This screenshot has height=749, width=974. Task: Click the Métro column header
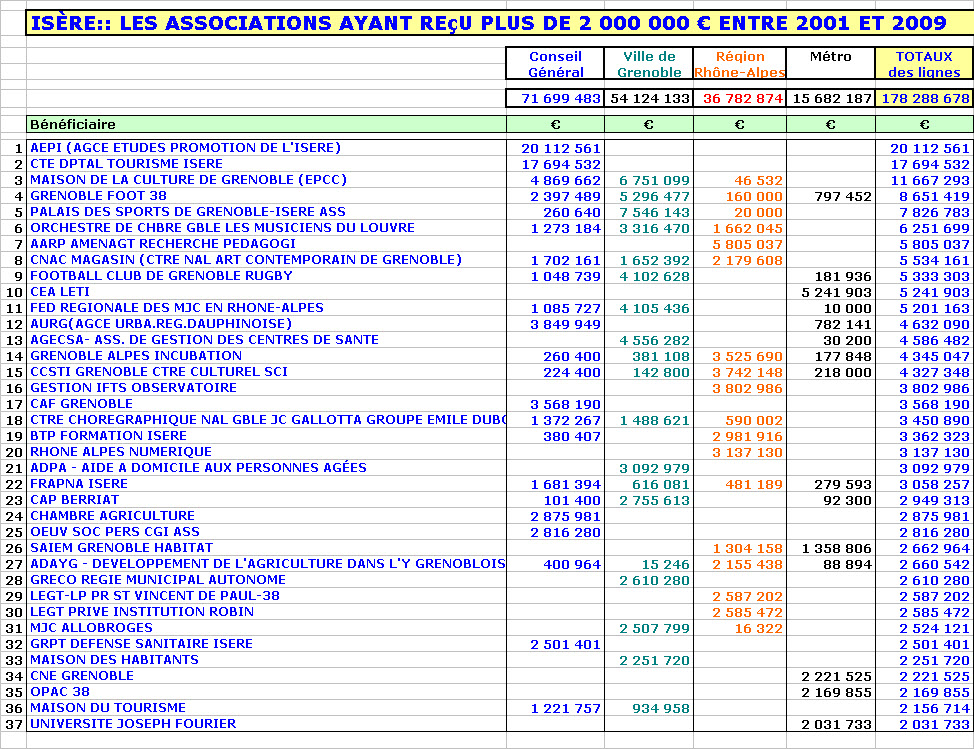point(830,57)
